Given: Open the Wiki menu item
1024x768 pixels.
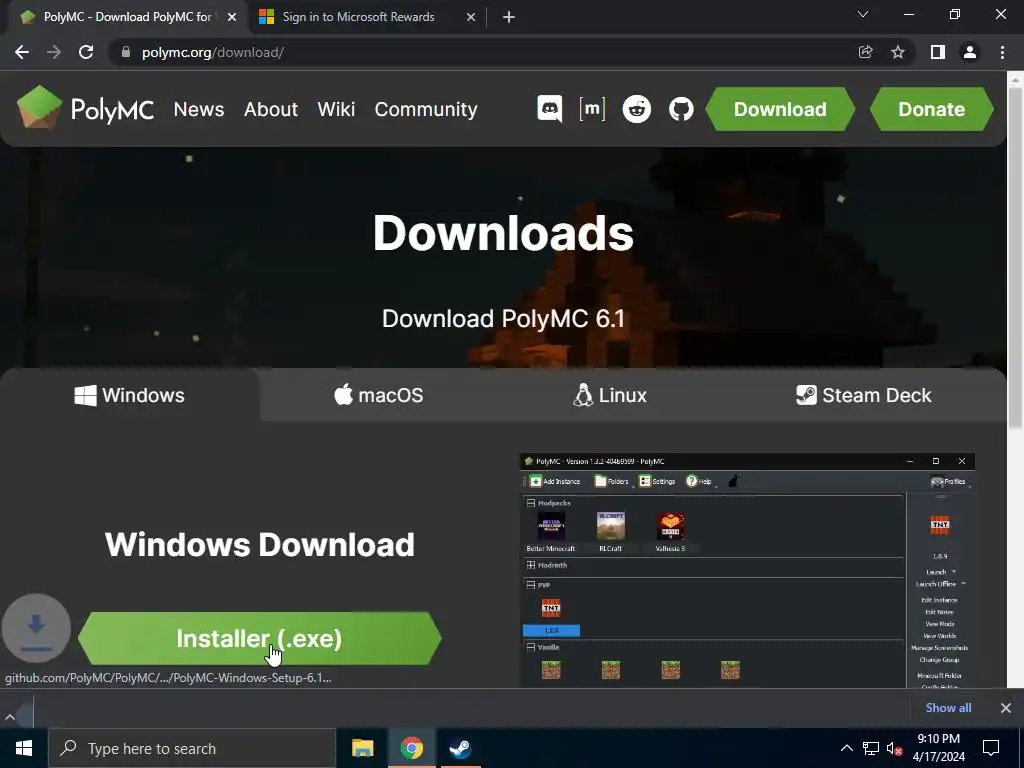Looking at the screenshot, I should coord(336,109).
